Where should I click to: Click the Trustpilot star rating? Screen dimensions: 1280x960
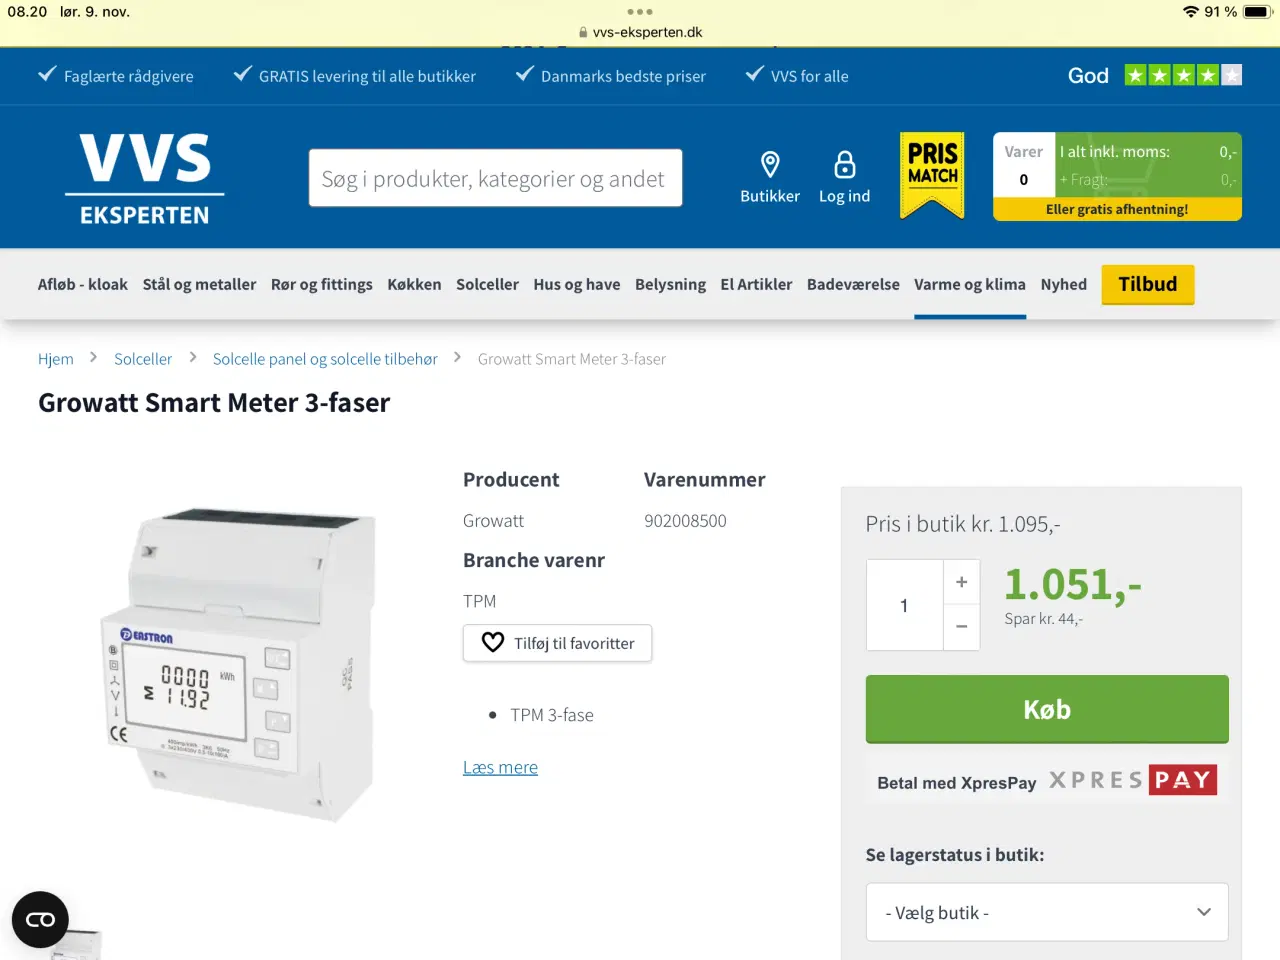pyautogui.click(x=1183, y=75)
